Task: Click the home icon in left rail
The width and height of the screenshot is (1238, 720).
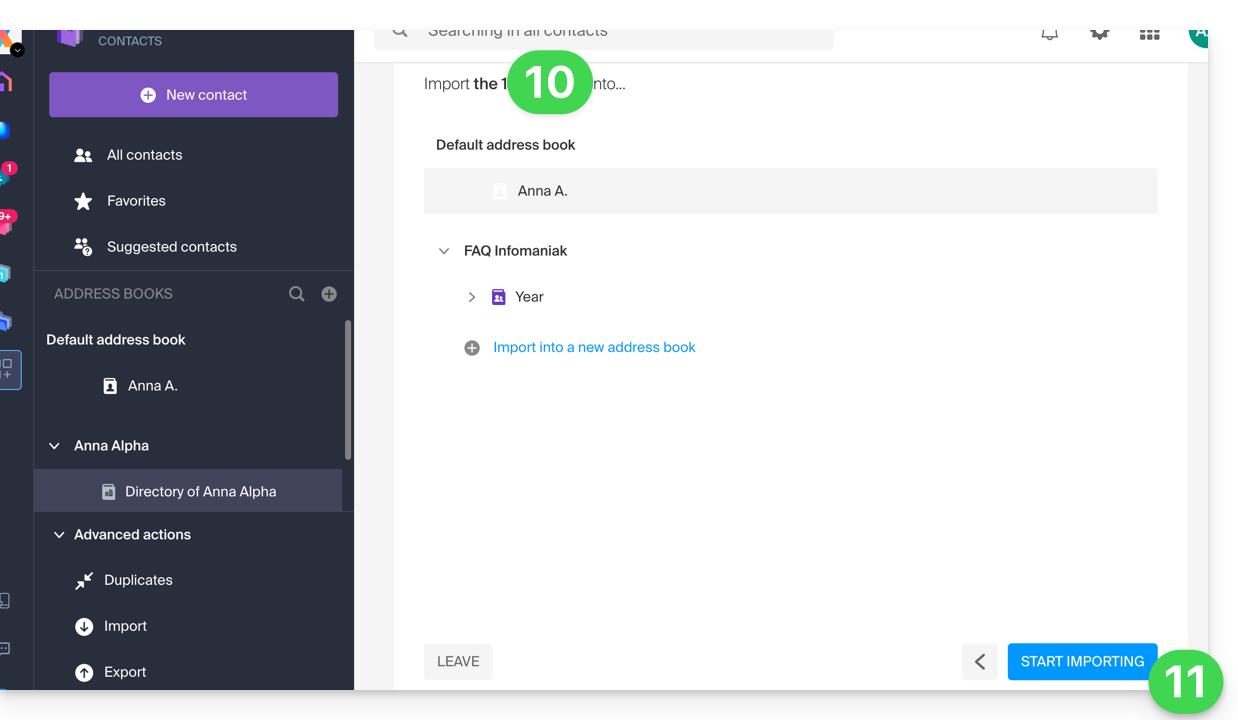Action: coord(5,82)
